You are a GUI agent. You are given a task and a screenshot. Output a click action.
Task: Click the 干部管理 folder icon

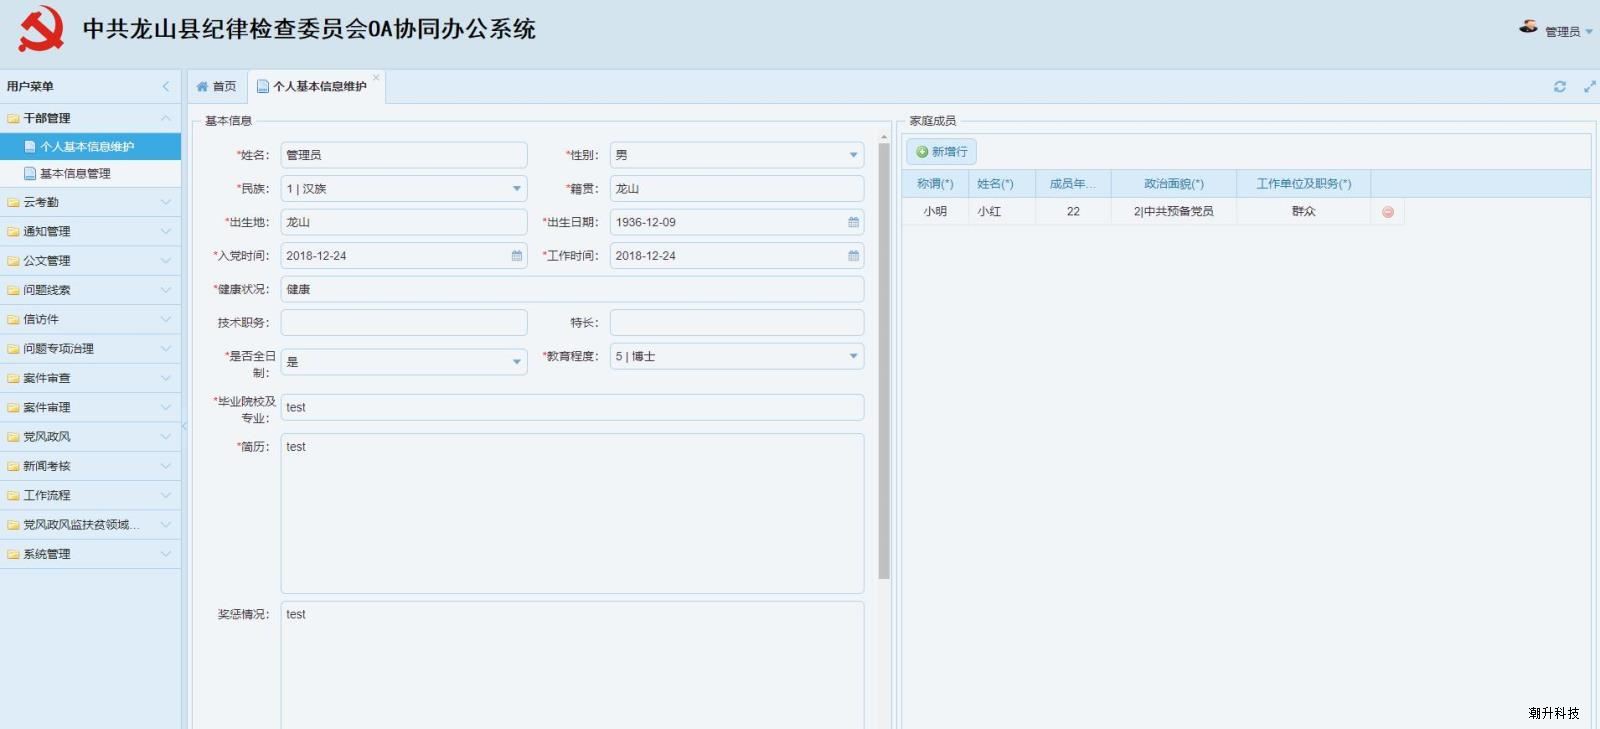[13, 118]
